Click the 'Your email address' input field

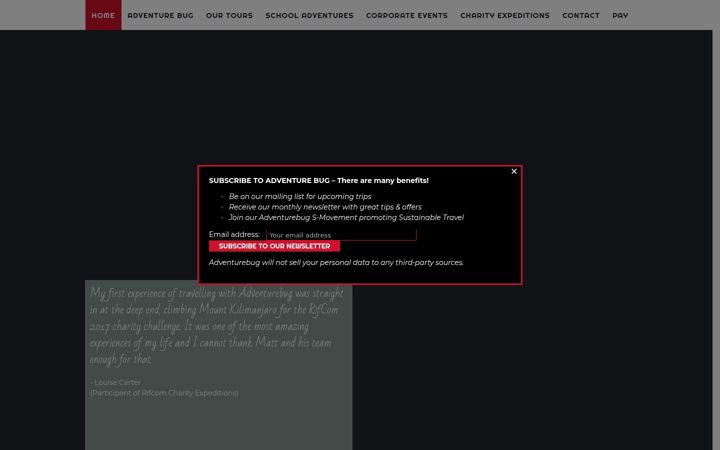341,235
